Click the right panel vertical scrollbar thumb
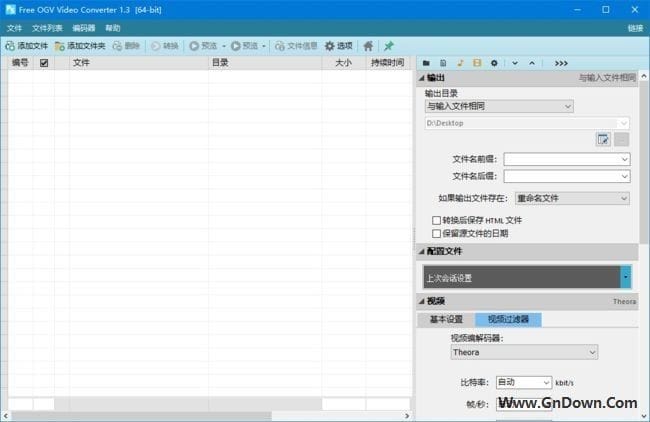 point(644,162)
